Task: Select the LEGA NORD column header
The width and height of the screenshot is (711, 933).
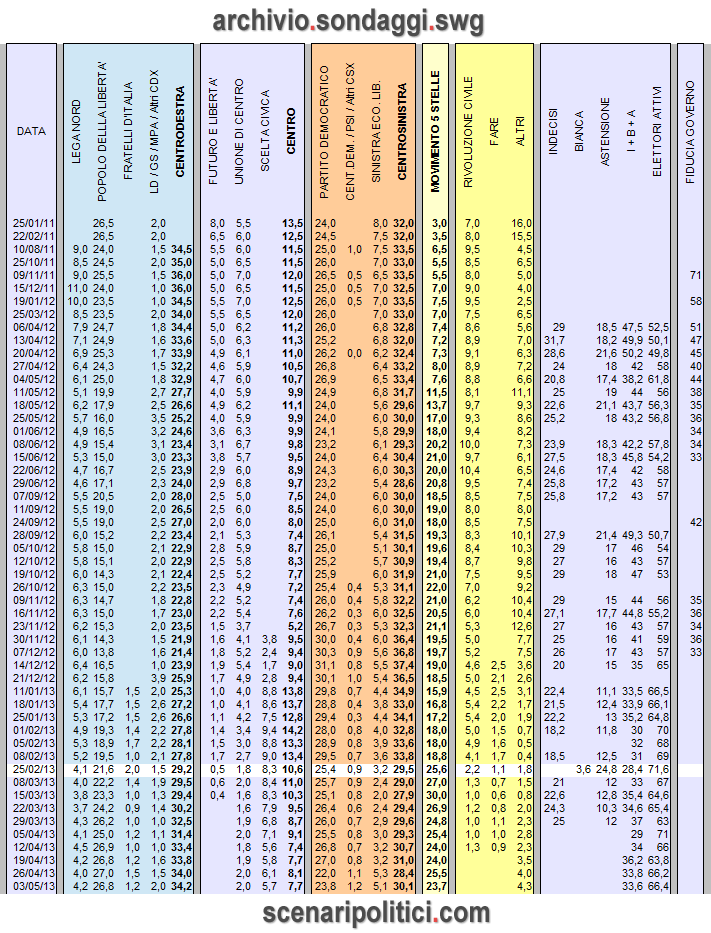Action: tap(76, 132)
